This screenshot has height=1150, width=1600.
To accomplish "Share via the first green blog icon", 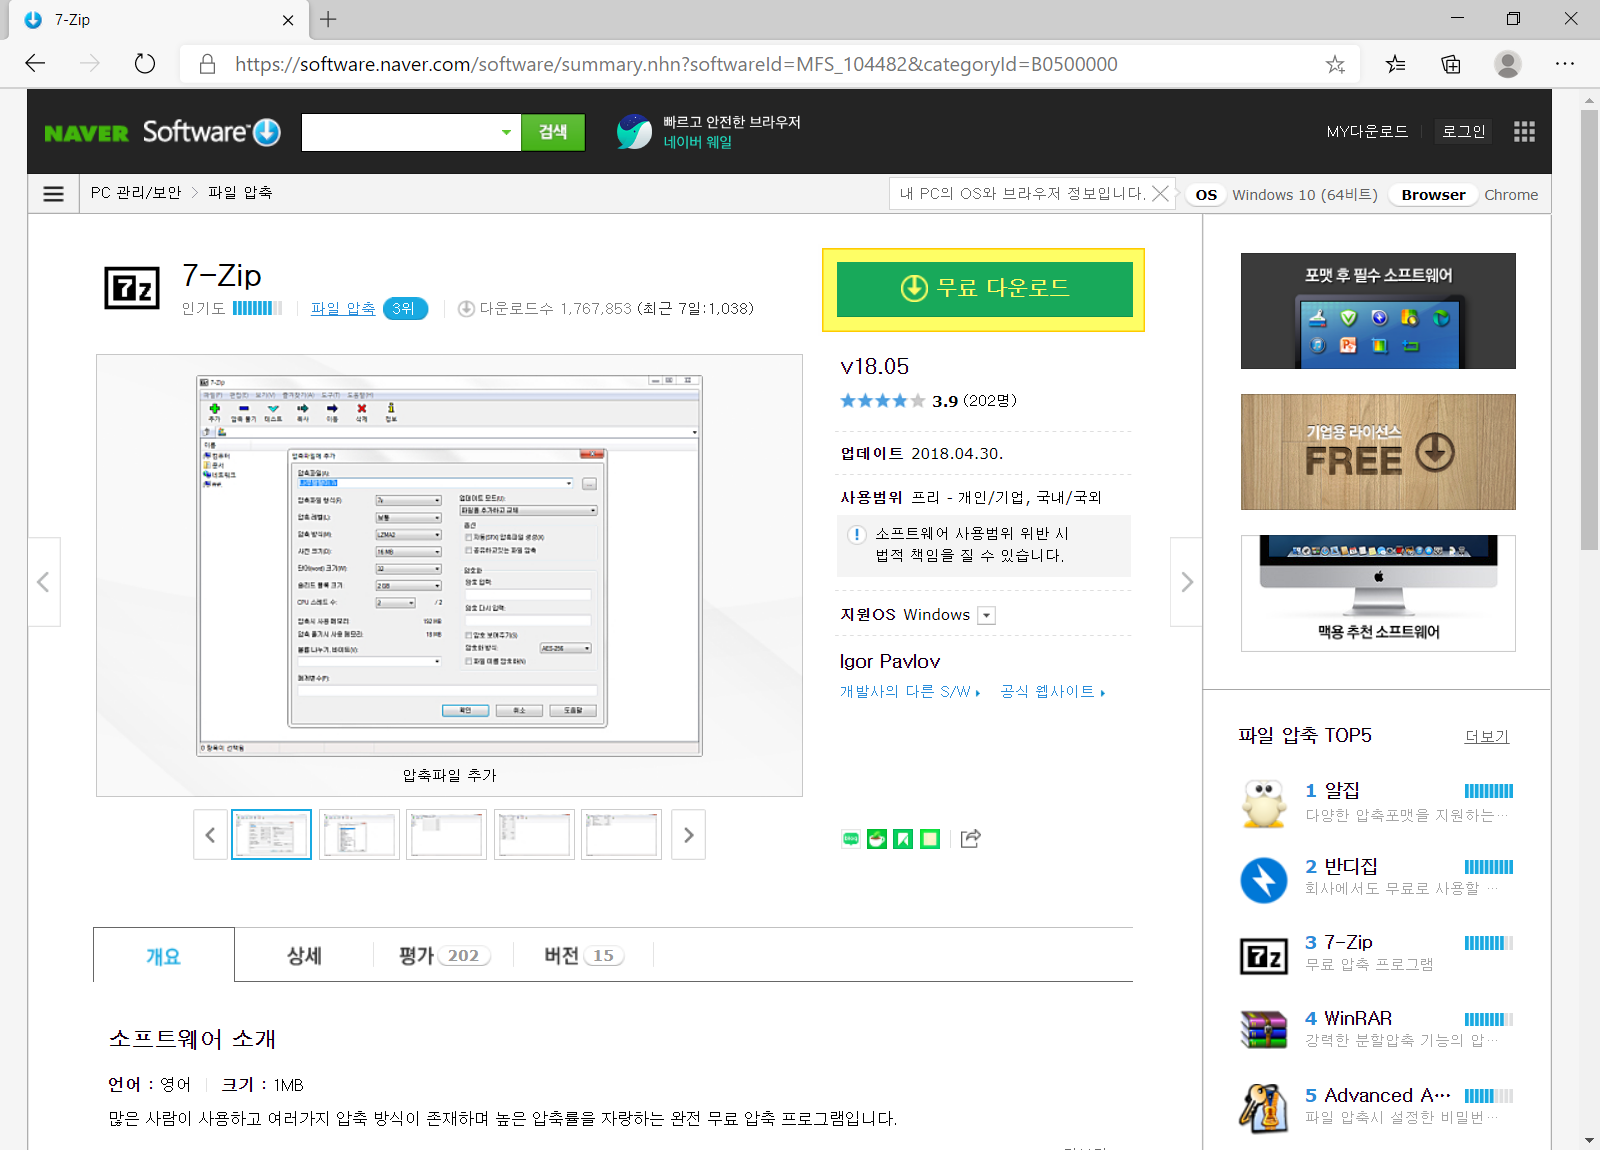I will (851, 839).
